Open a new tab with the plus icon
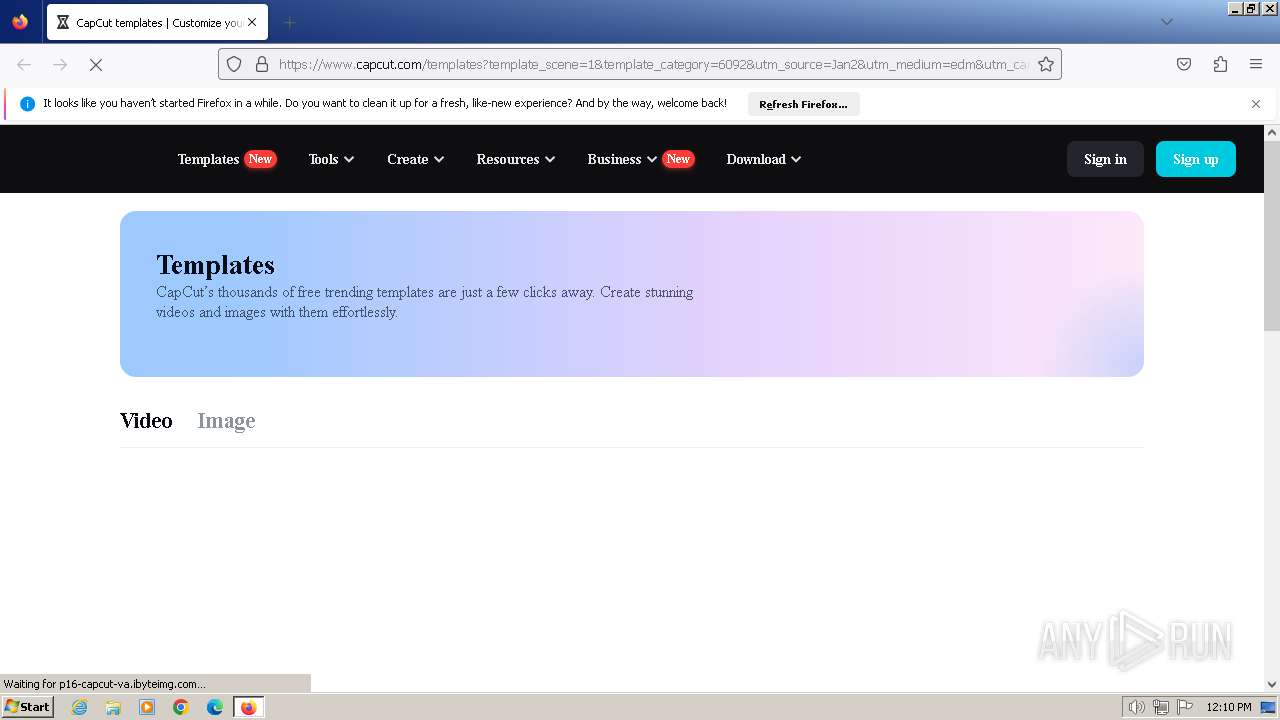1280x720 pixels. 289,22
